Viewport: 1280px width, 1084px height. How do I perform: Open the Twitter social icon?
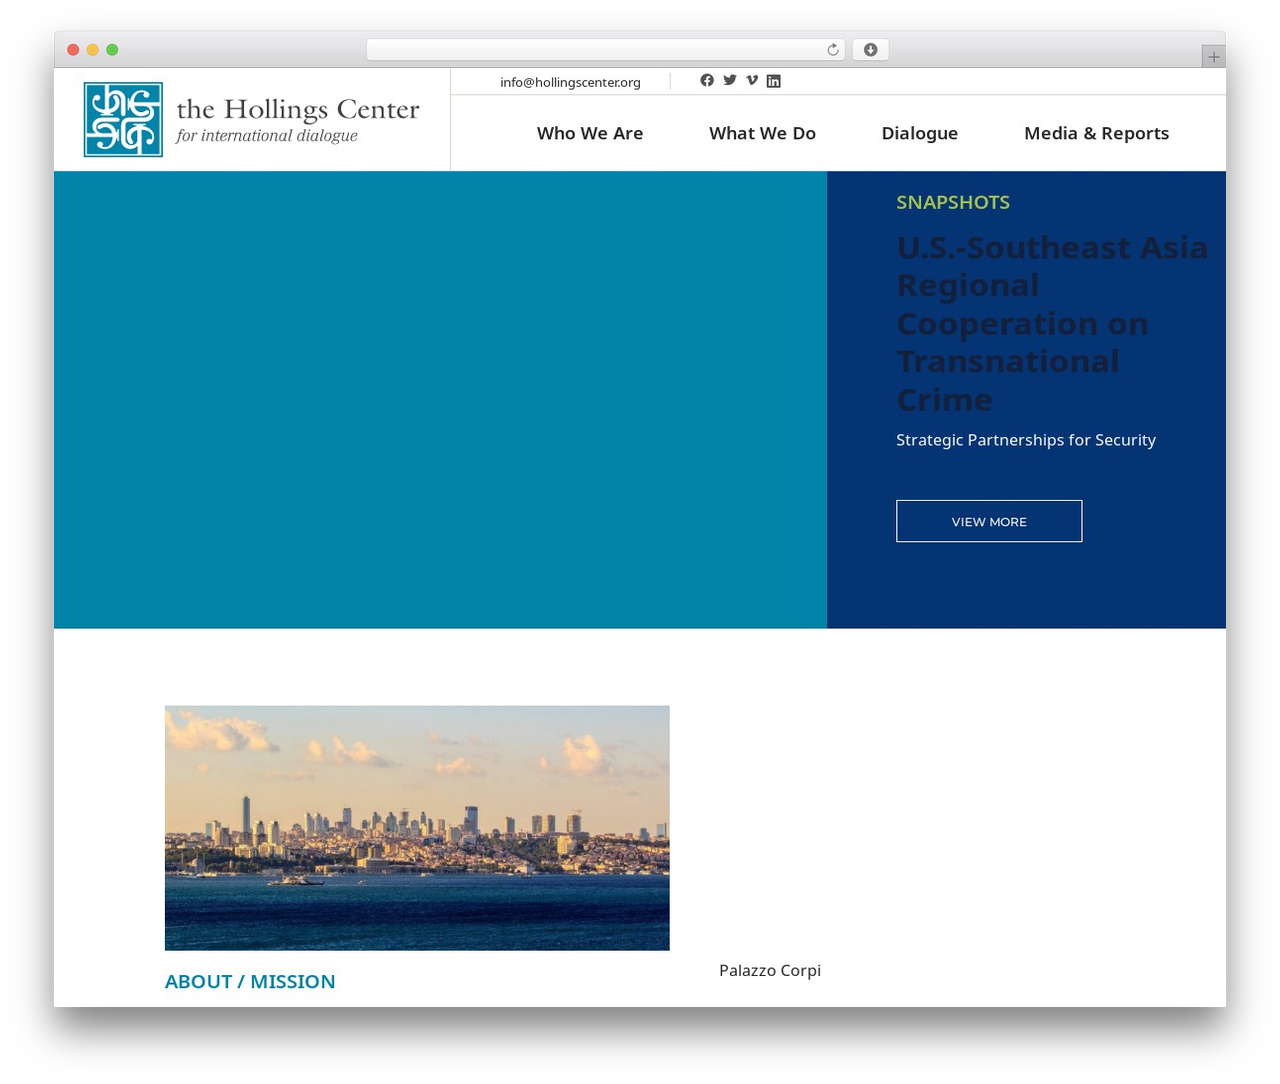point(730,80)
